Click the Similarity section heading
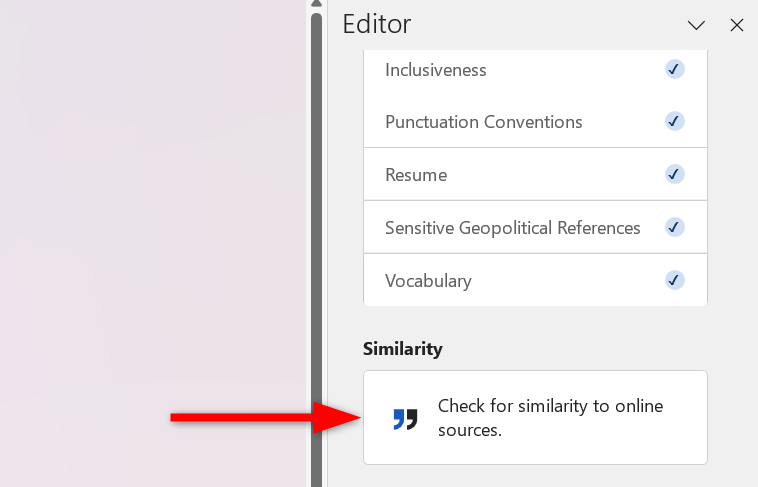The image size is (758, 487). (x=403, y=349)
